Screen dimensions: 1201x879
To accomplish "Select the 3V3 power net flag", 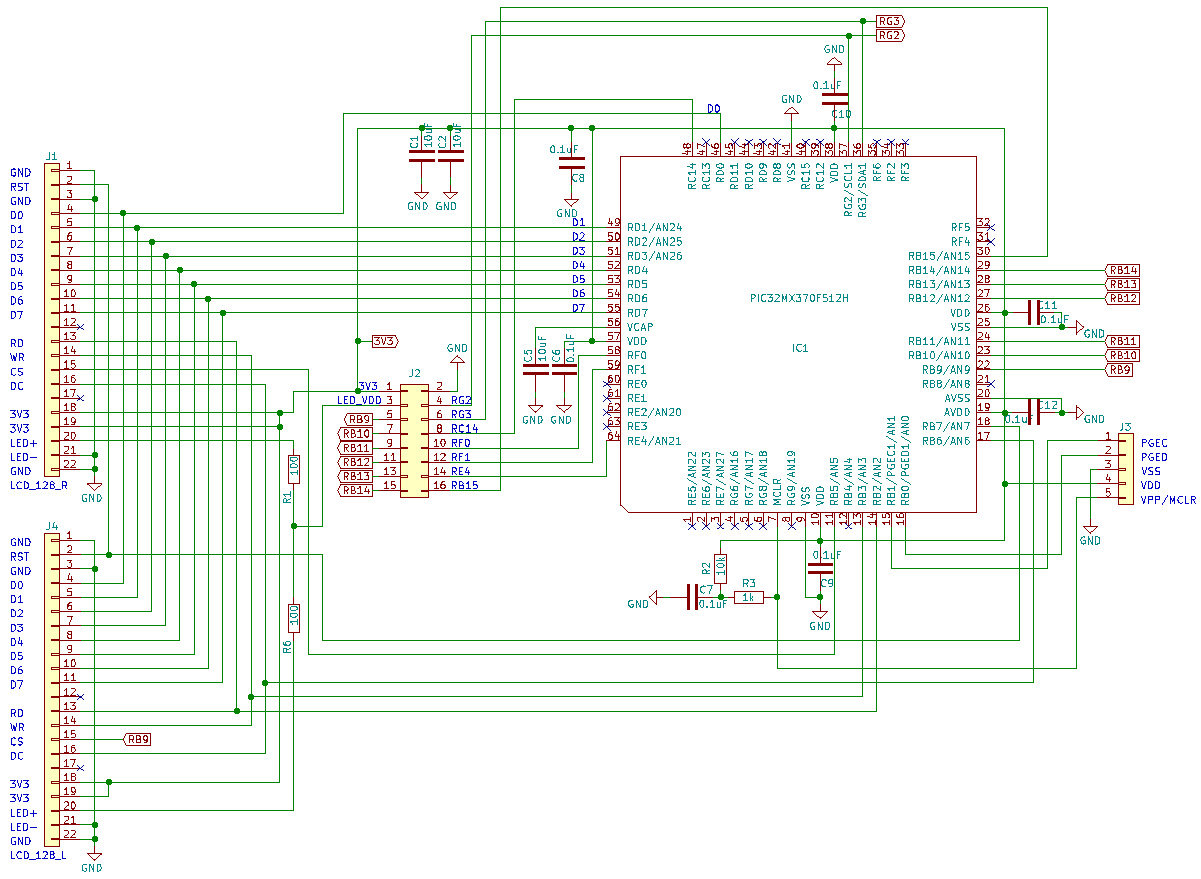I will [x=382, y=341].
